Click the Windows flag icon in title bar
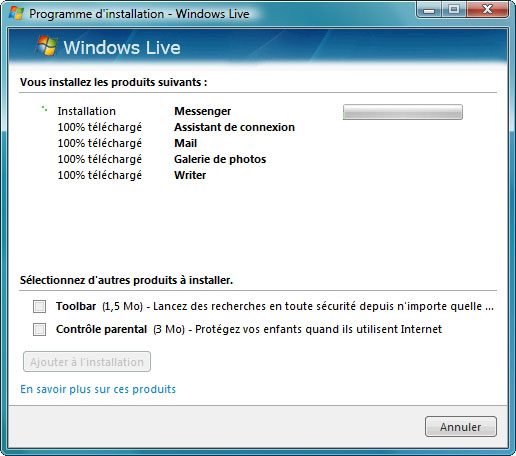Screen dimensions: 516x456 [x=16, y=13]
